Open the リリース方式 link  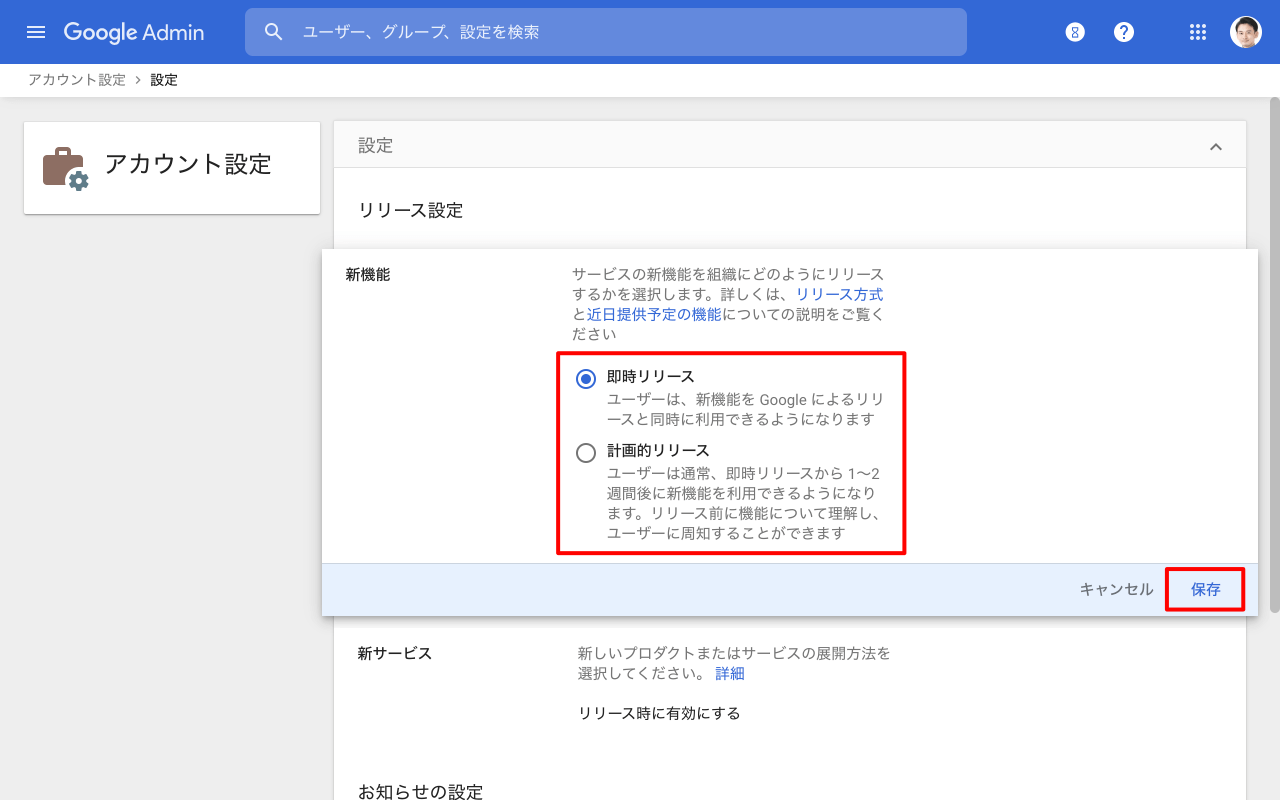point(839,294)
